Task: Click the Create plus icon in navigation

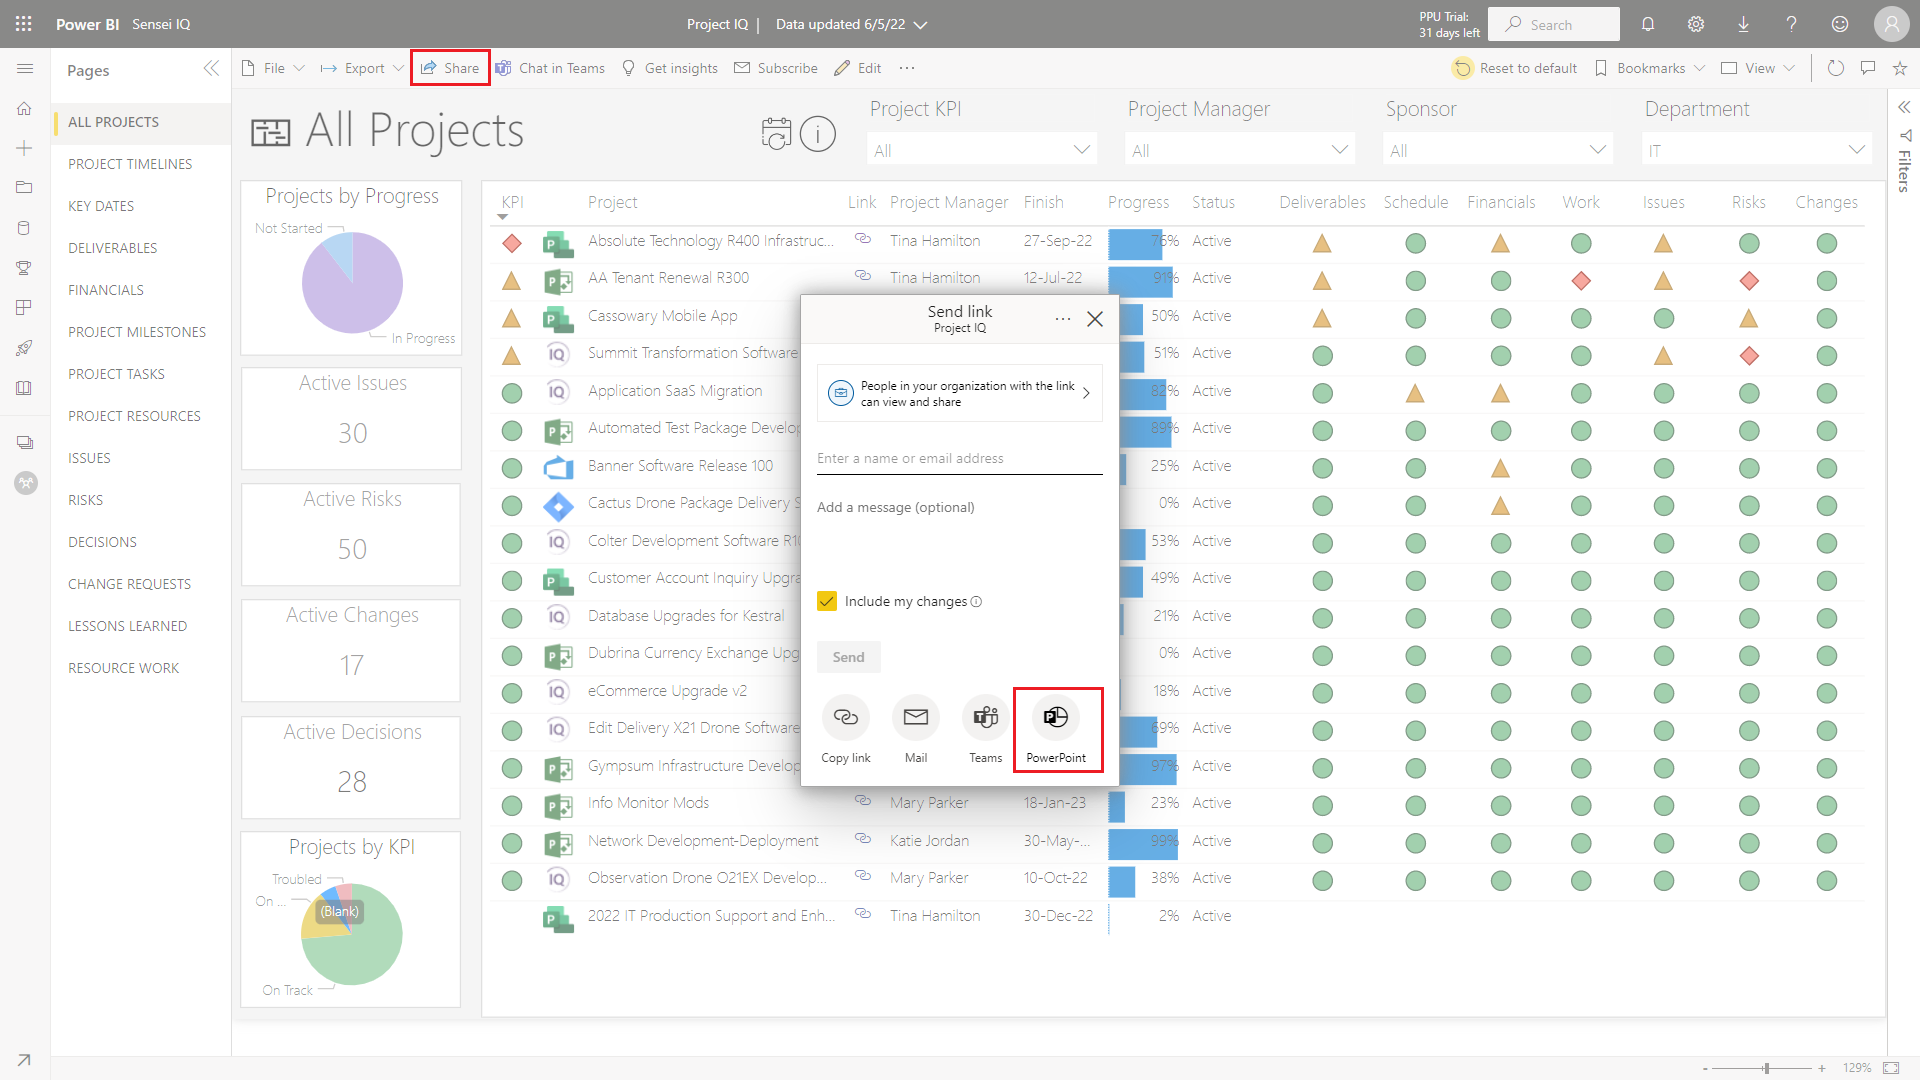Action: coord(25,148)
